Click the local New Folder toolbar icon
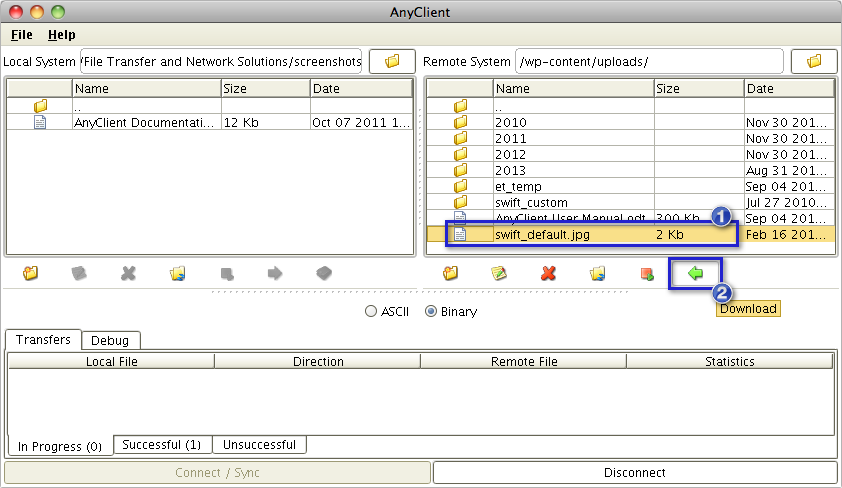Image resolution: width=842 pixels, height=488 pixels. [31, 273]
